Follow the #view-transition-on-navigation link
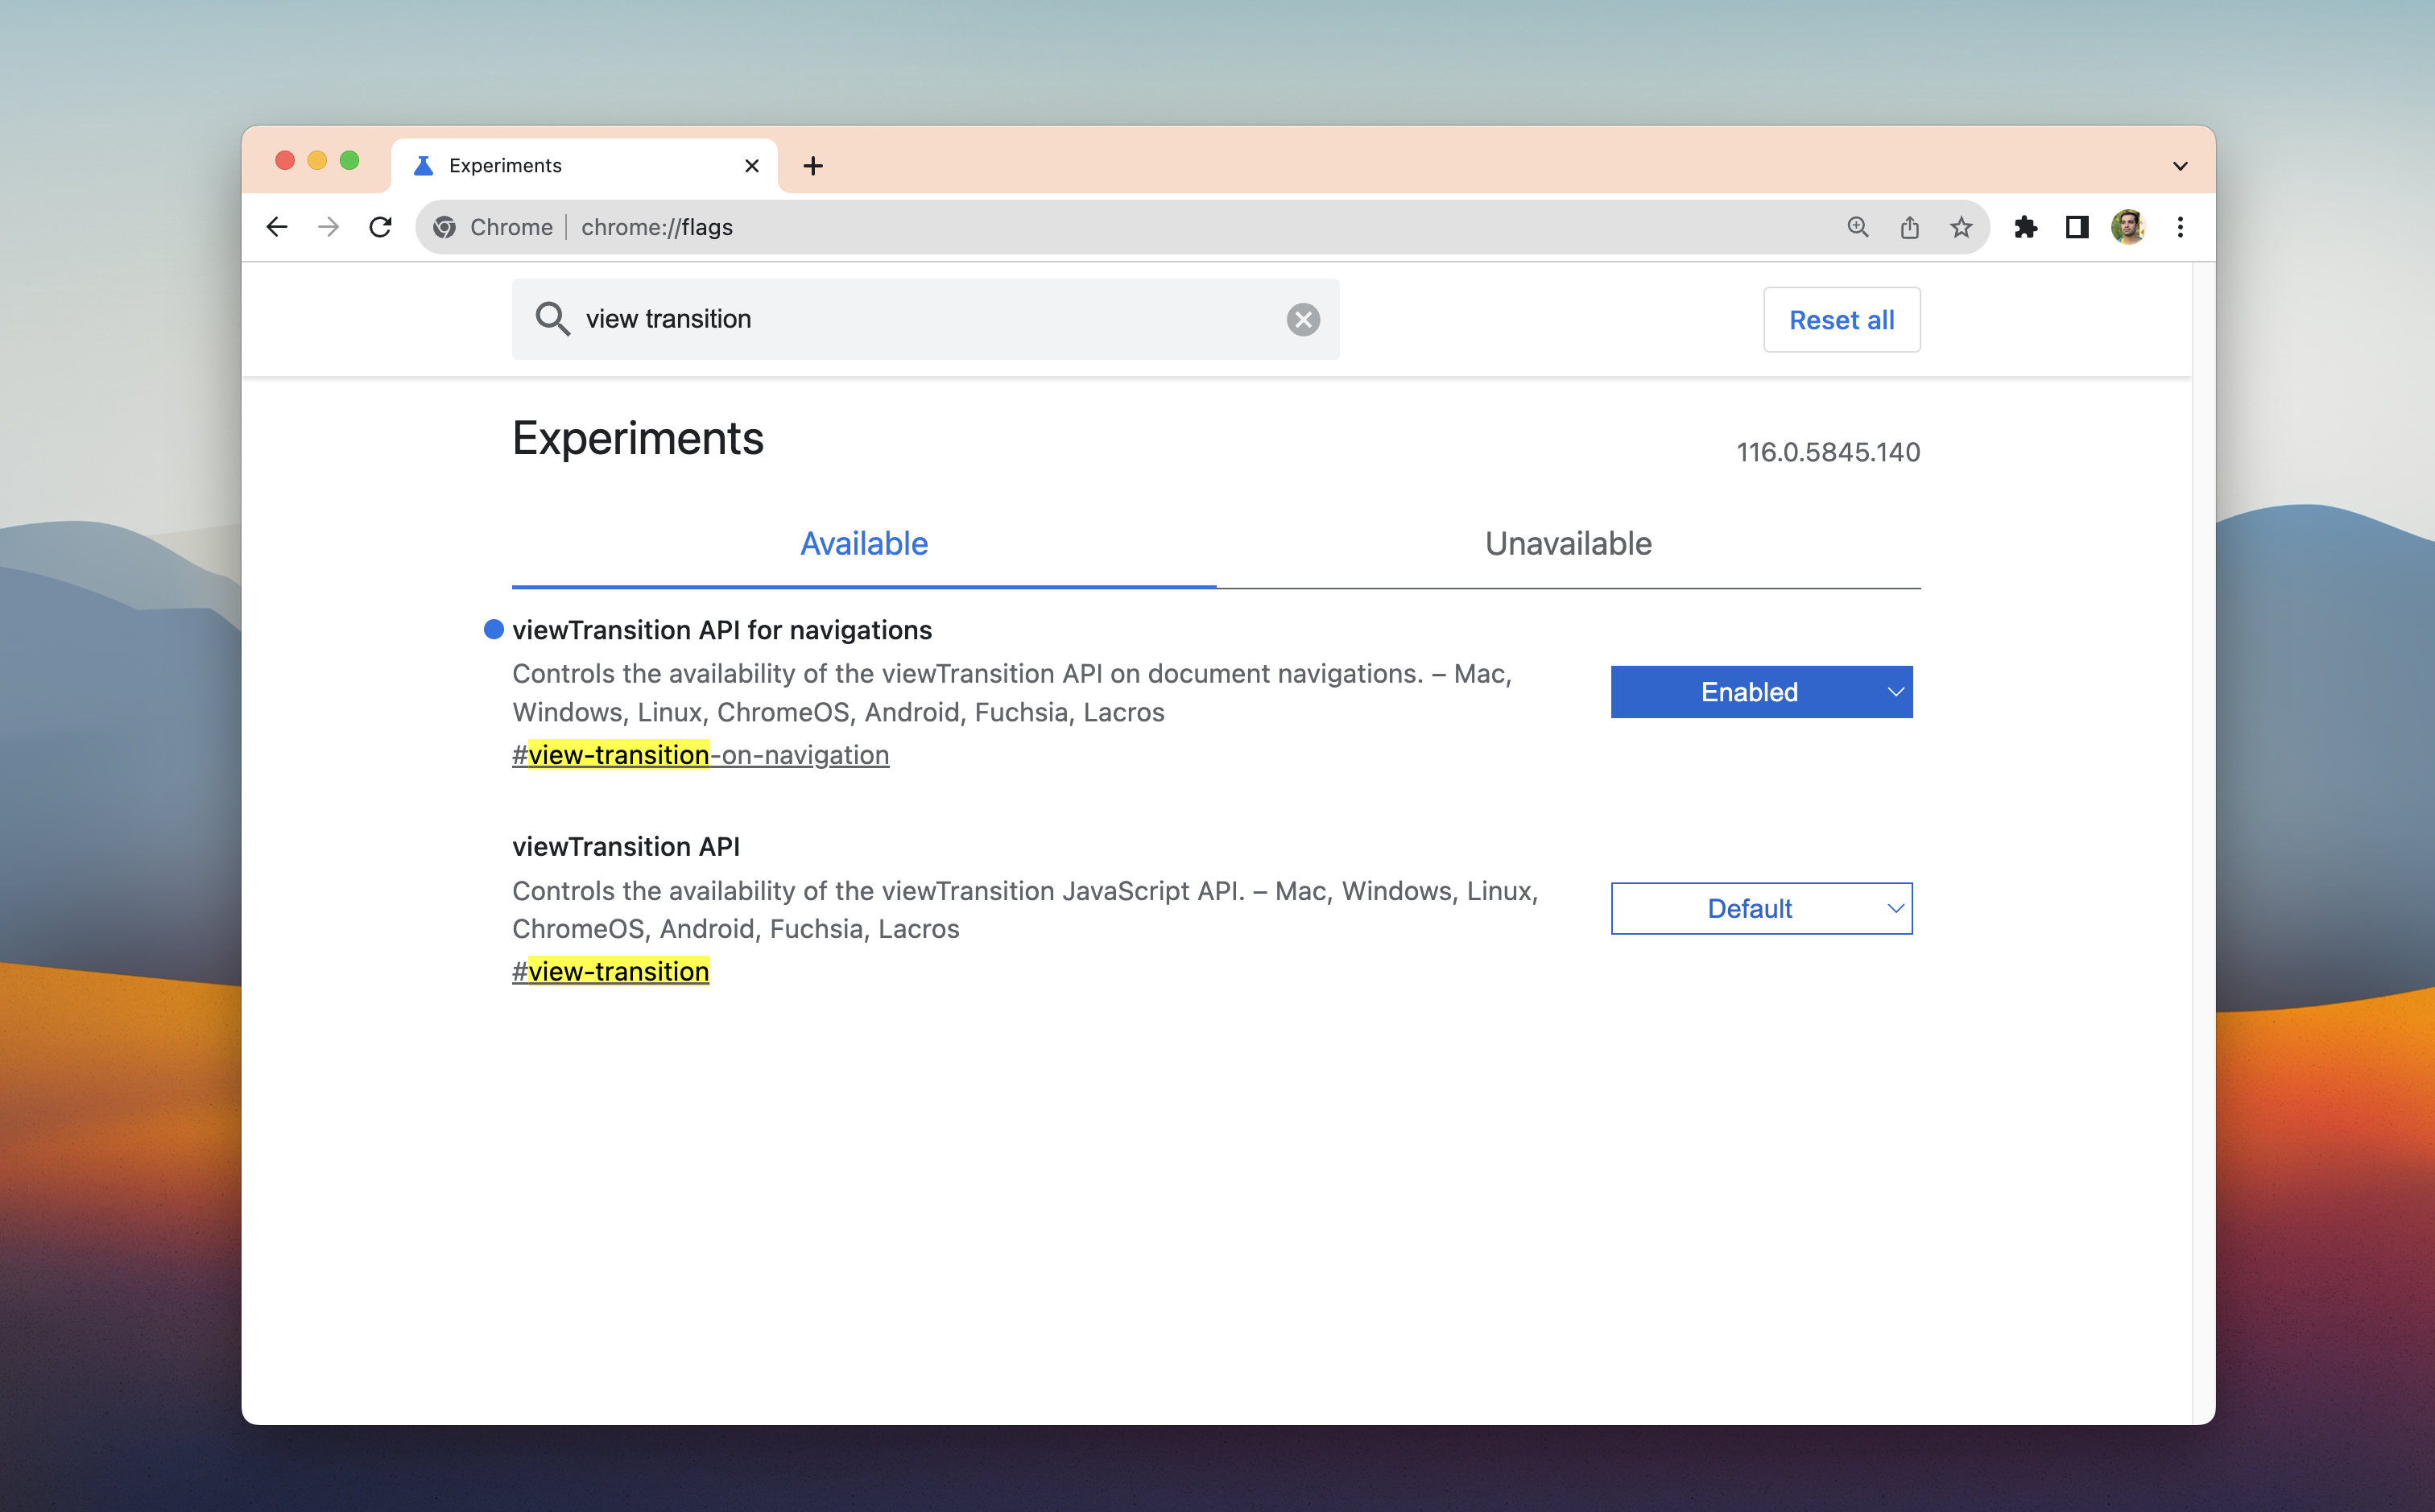 tap(700, 755)
